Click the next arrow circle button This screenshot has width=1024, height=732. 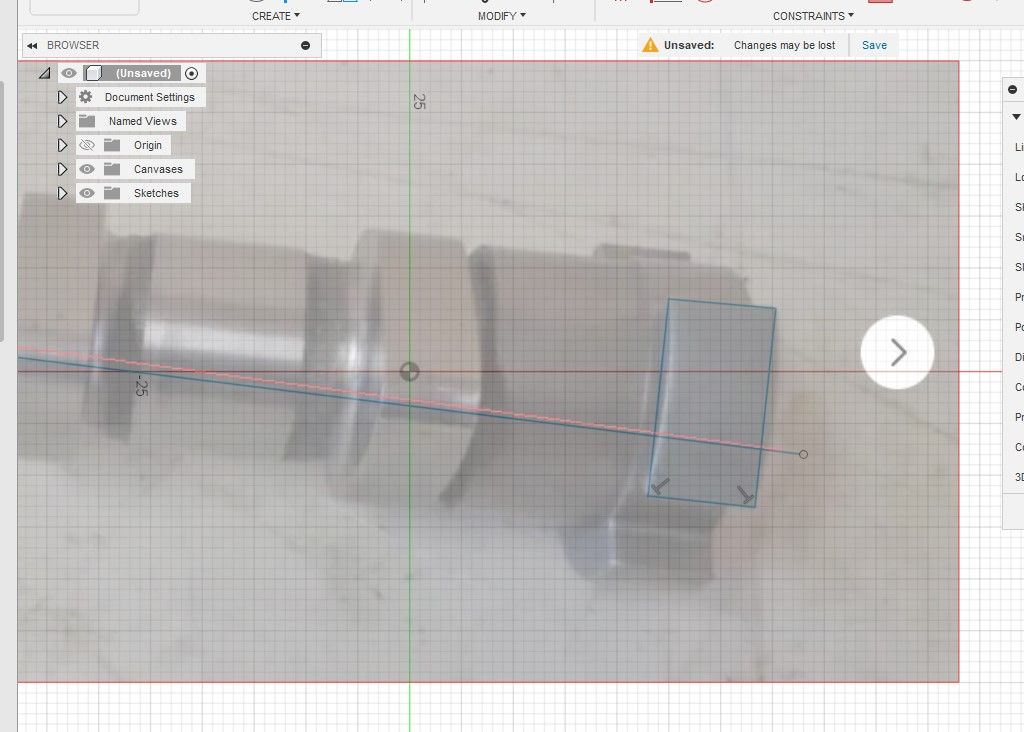pyautogui.click(x=897, y=353)
